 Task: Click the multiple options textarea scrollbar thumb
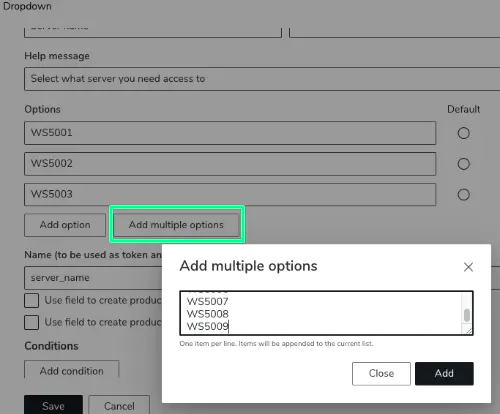click(467, 315)
